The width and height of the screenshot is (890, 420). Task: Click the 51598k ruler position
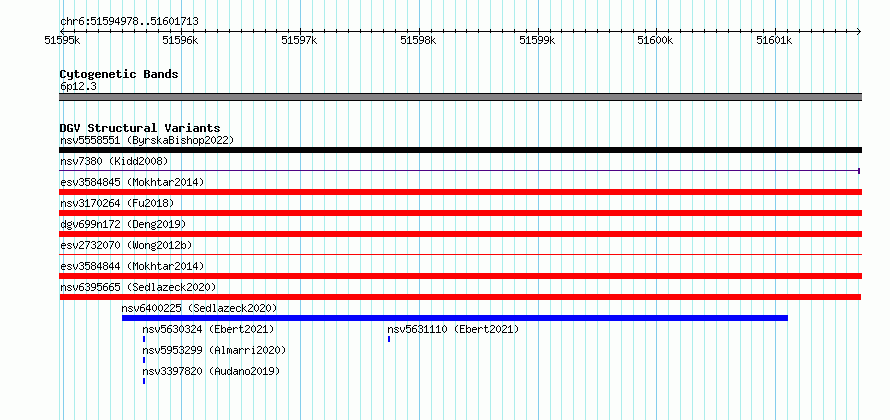[x=418, y=40]
